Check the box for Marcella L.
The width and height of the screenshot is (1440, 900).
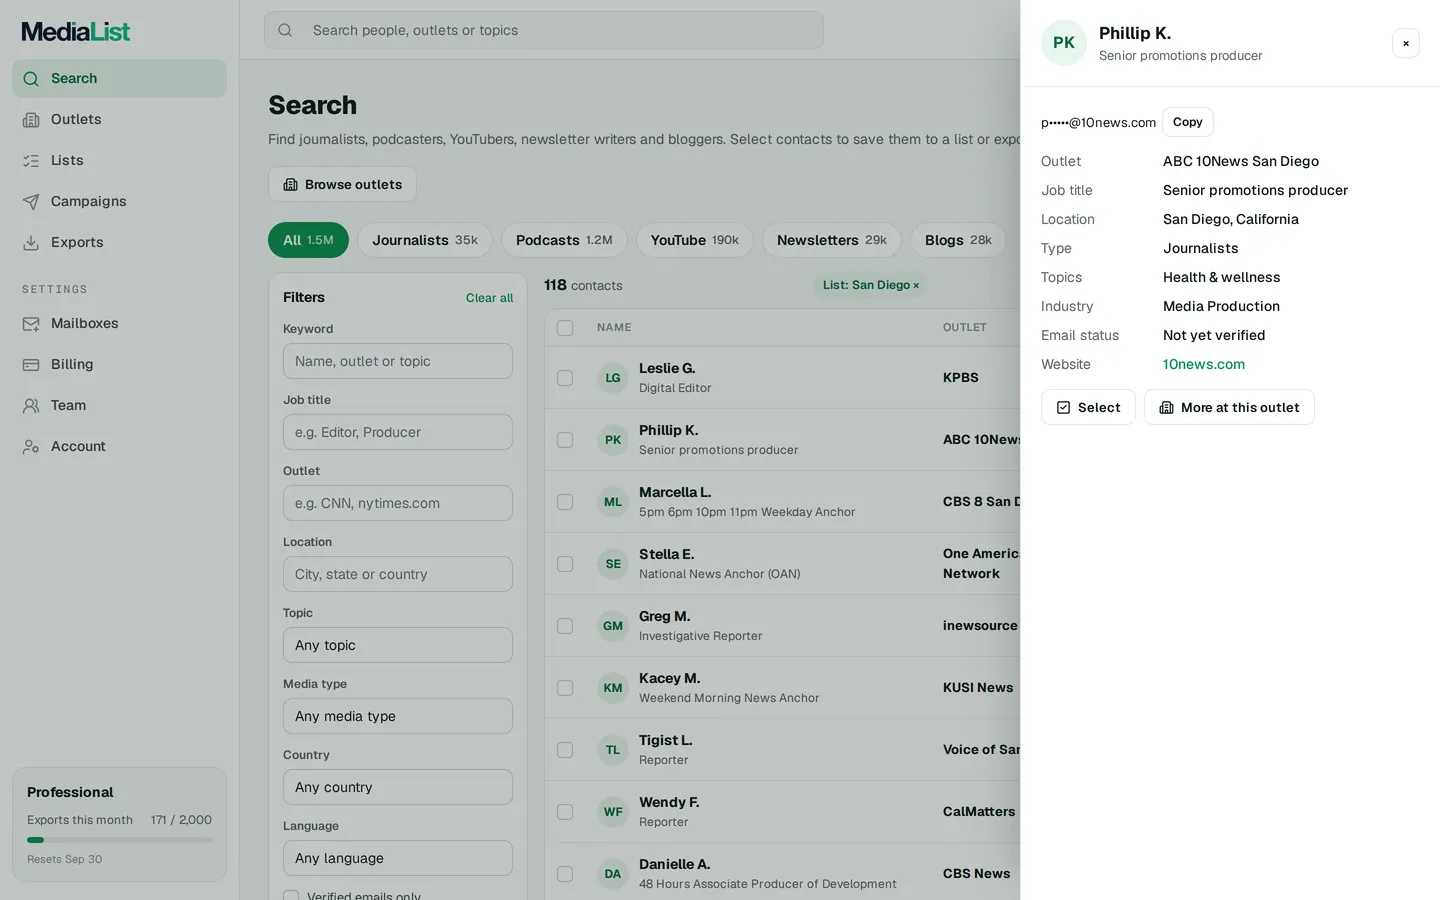pos(565,502)
